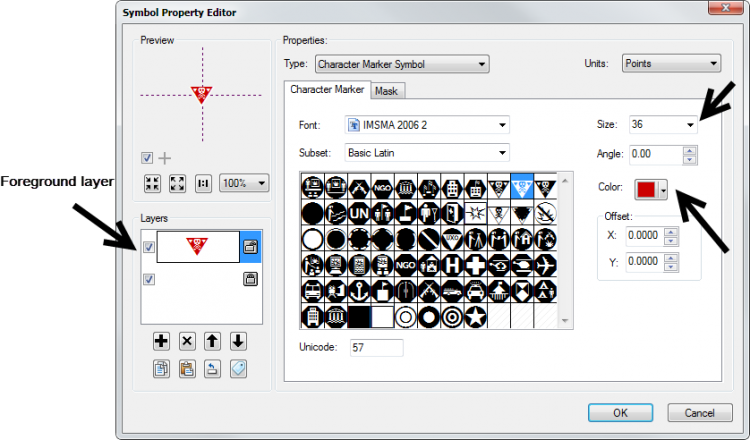Screen dimensions: 750x440
Task: Move layer down with the down arrow button
Action: (237, 340)
